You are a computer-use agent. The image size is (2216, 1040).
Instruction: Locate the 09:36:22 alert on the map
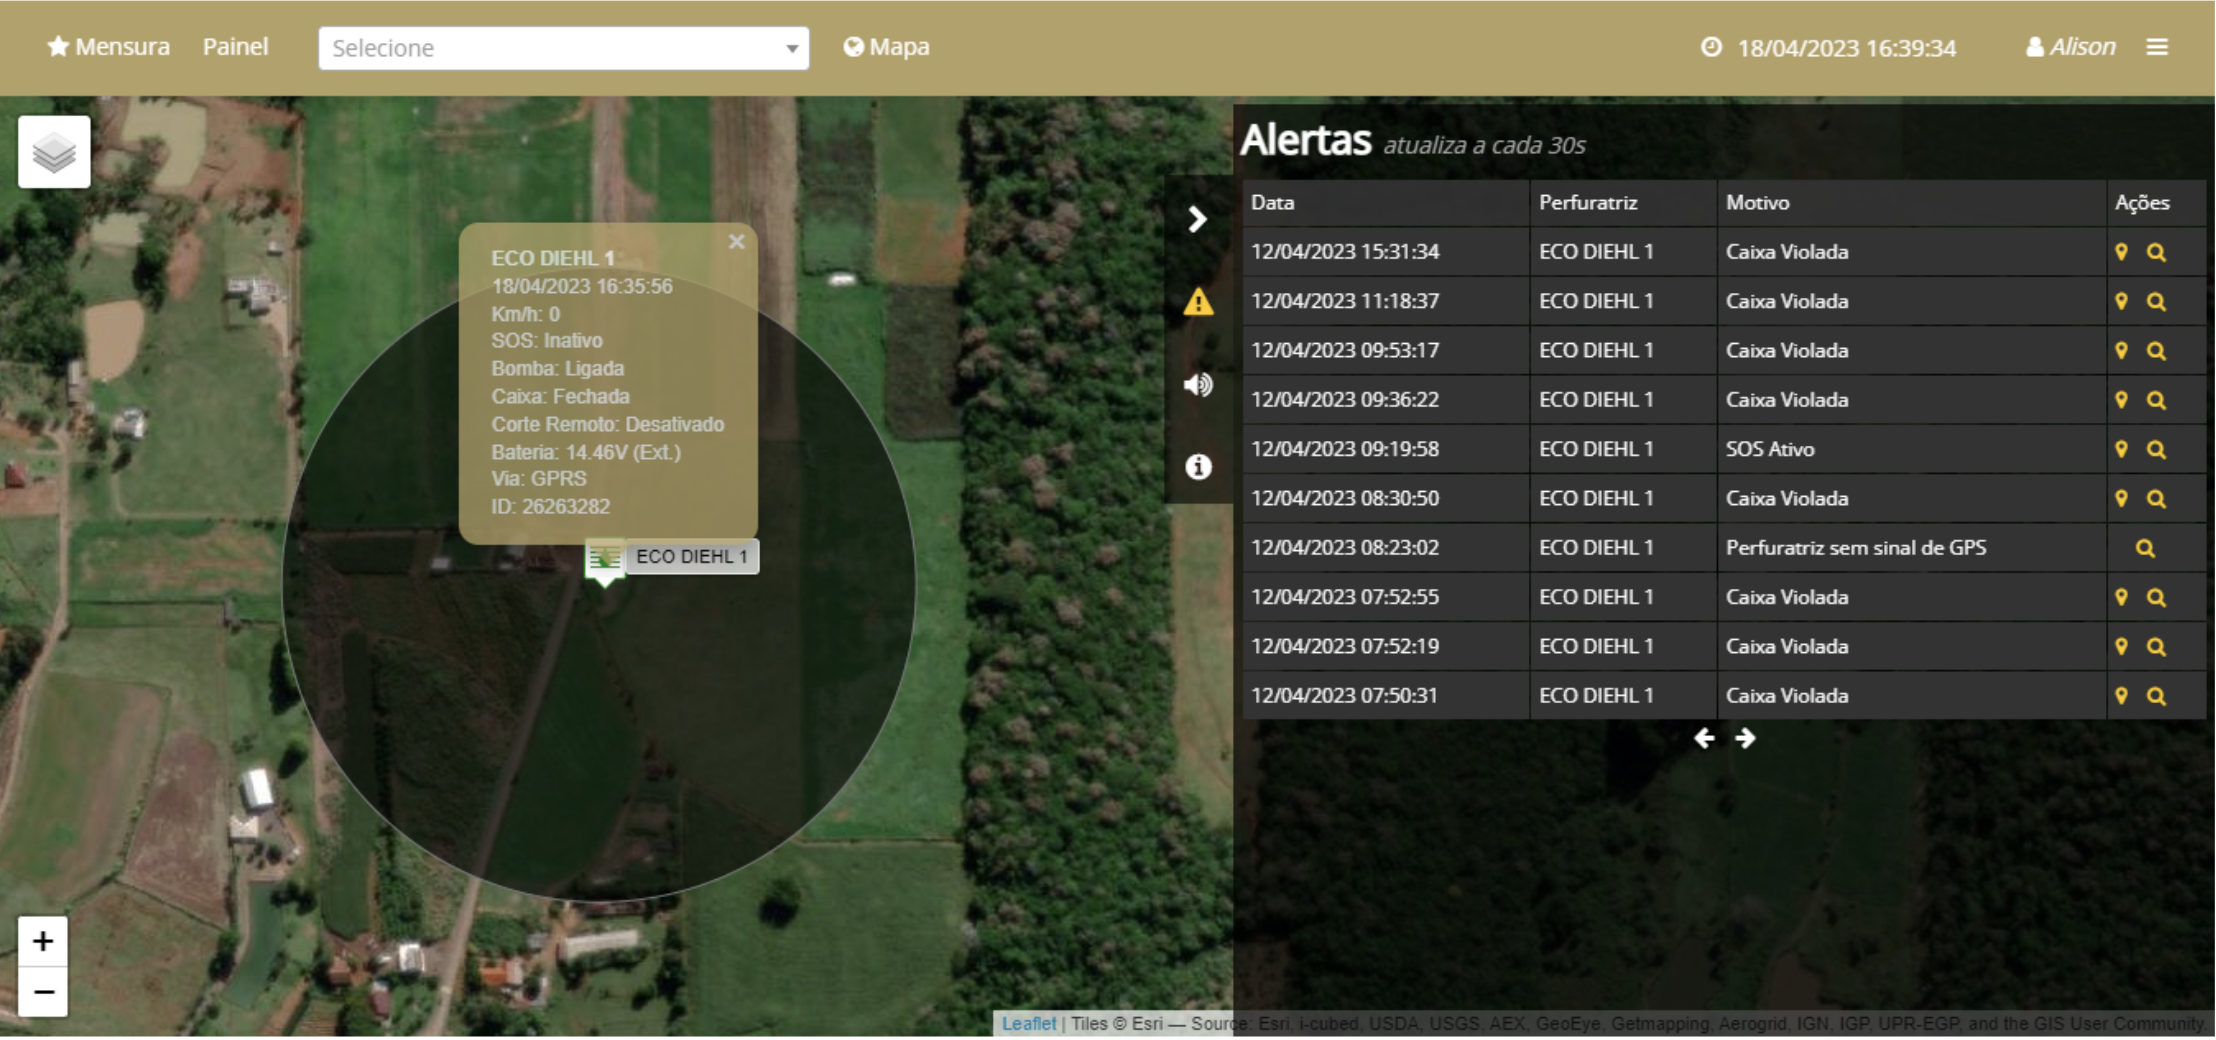point(2121,400)
